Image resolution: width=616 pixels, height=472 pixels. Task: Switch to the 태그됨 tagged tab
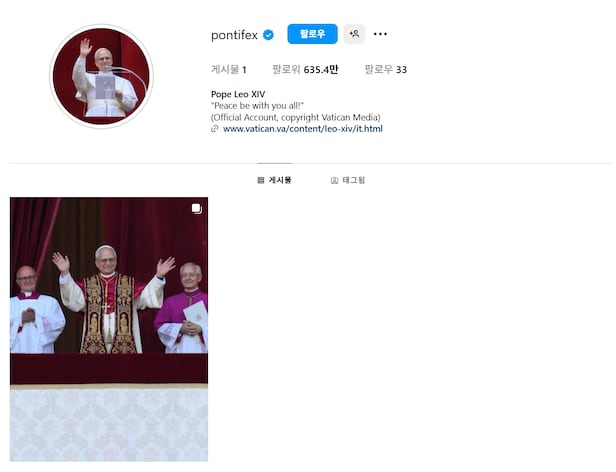tap(348, 180)
